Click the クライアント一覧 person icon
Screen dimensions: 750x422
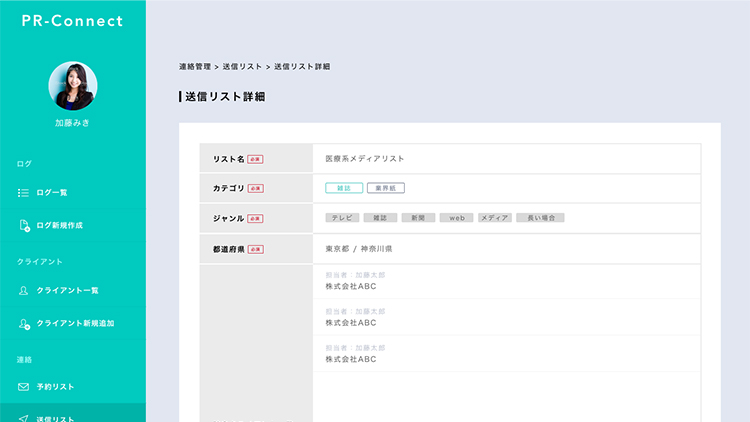[x=23, y=291]
